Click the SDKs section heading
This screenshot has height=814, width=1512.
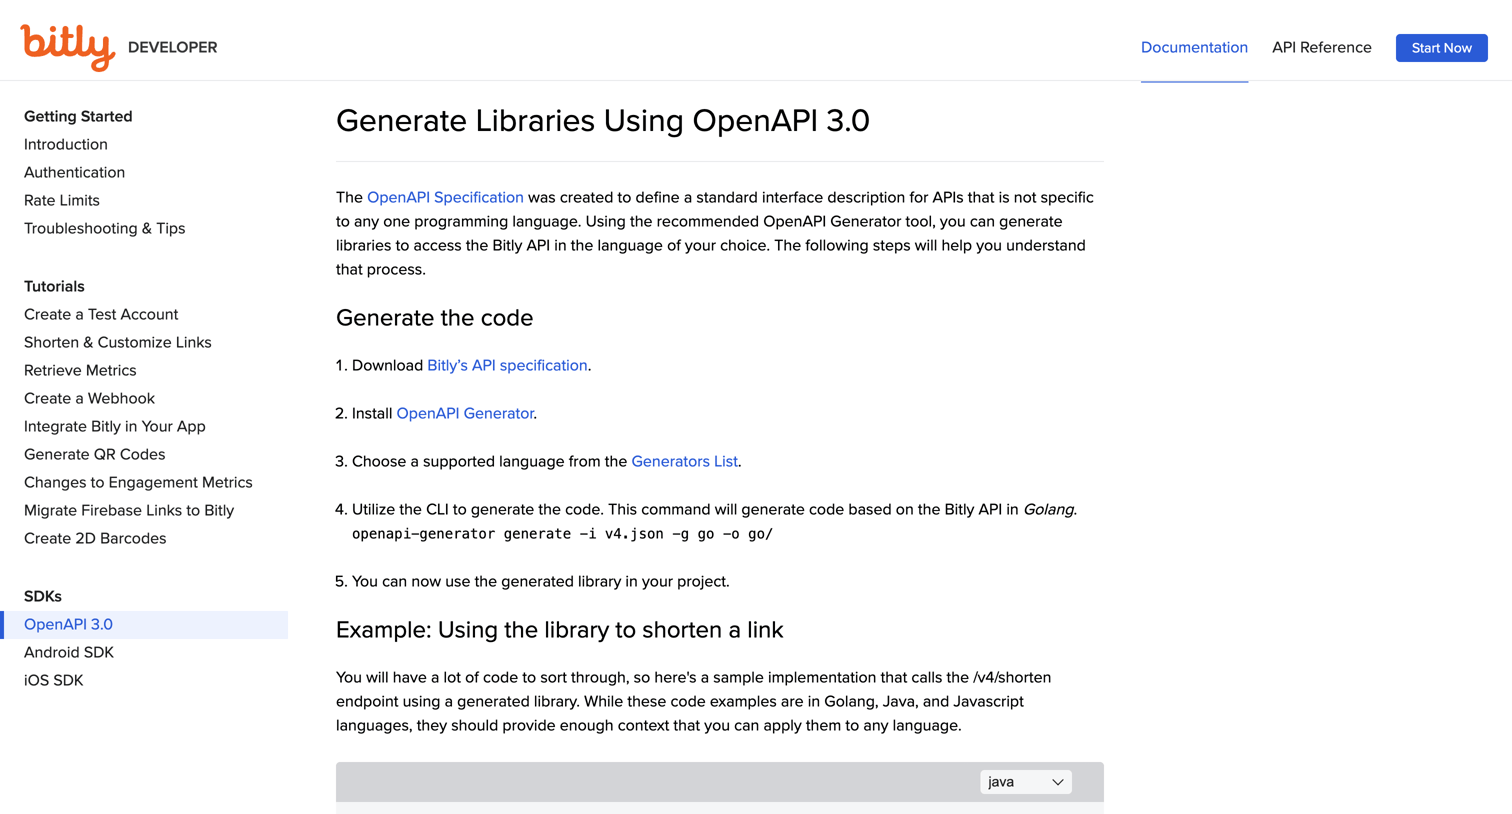tap(43, 596)
